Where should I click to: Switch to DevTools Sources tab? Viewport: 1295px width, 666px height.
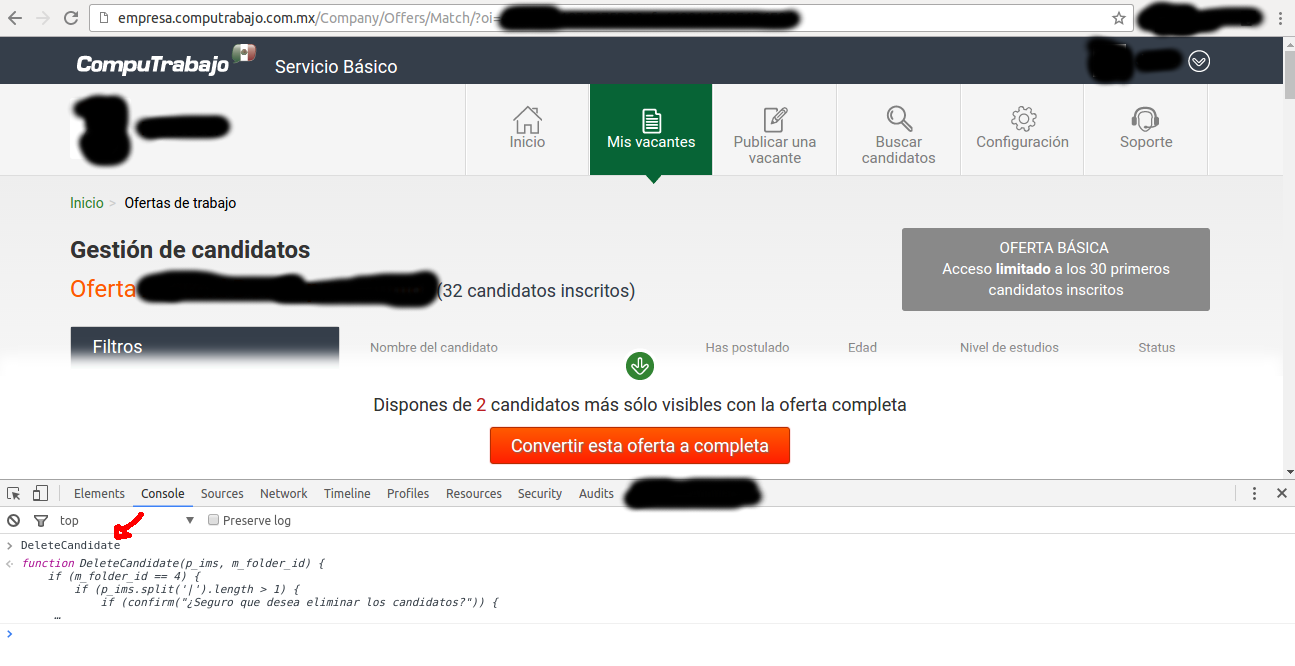click(222, 493)
